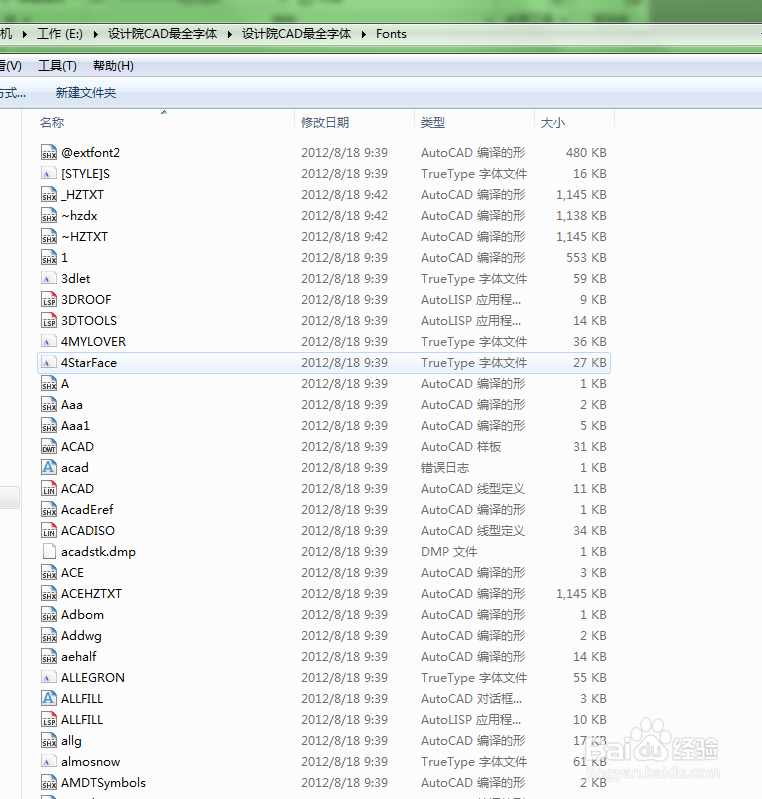
Task: Select the Adbom file row
Action: [324, 615]
